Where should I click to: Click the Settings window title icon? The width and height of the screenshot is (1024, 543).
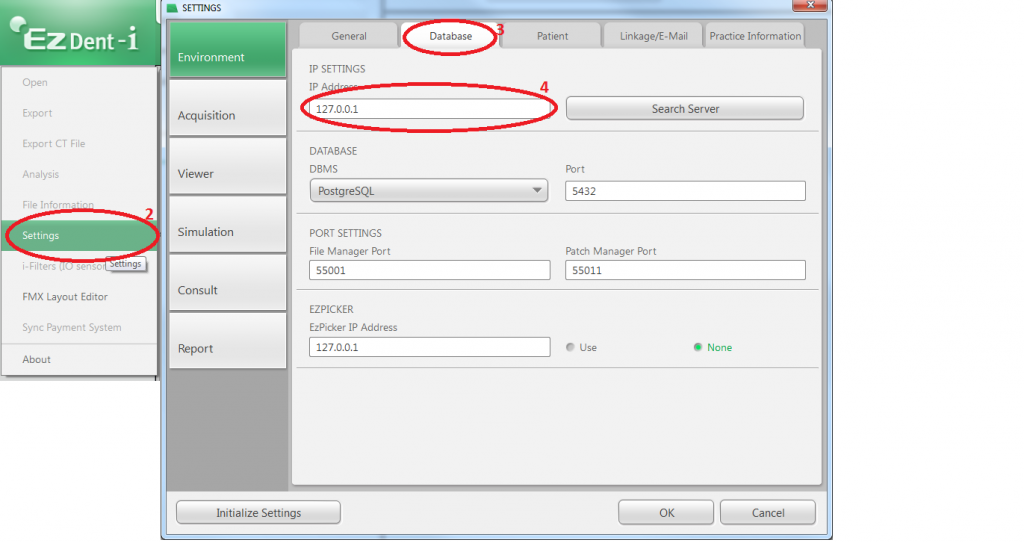point(172,8)
